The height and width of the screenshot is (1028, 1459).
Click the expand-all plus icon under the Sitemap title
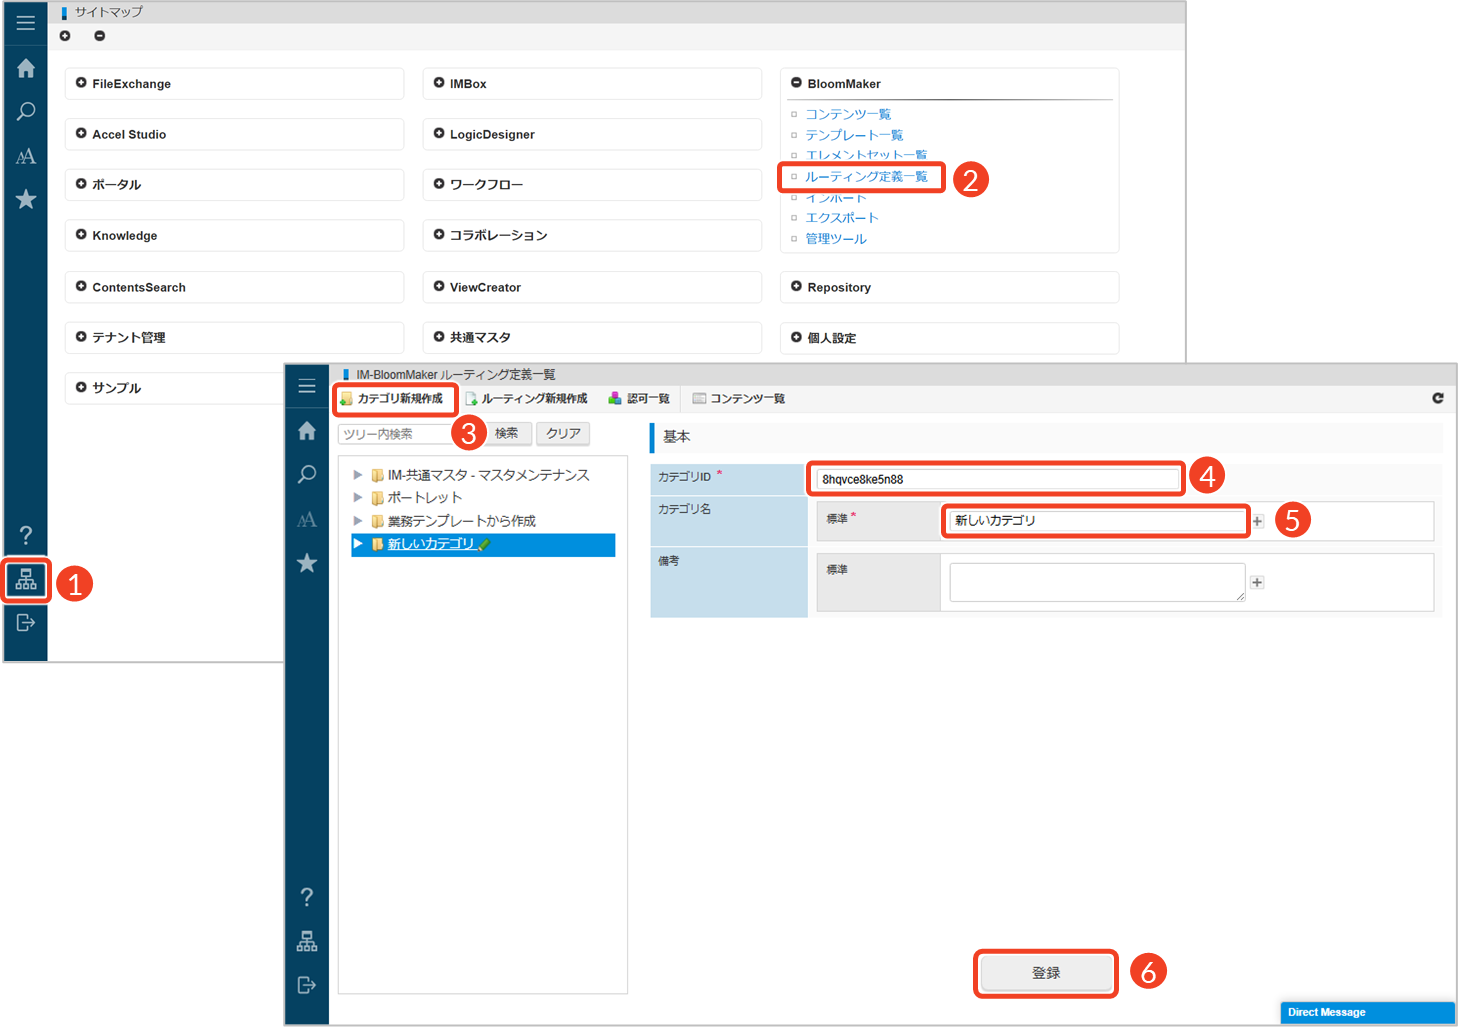click(x=65, y=36)
